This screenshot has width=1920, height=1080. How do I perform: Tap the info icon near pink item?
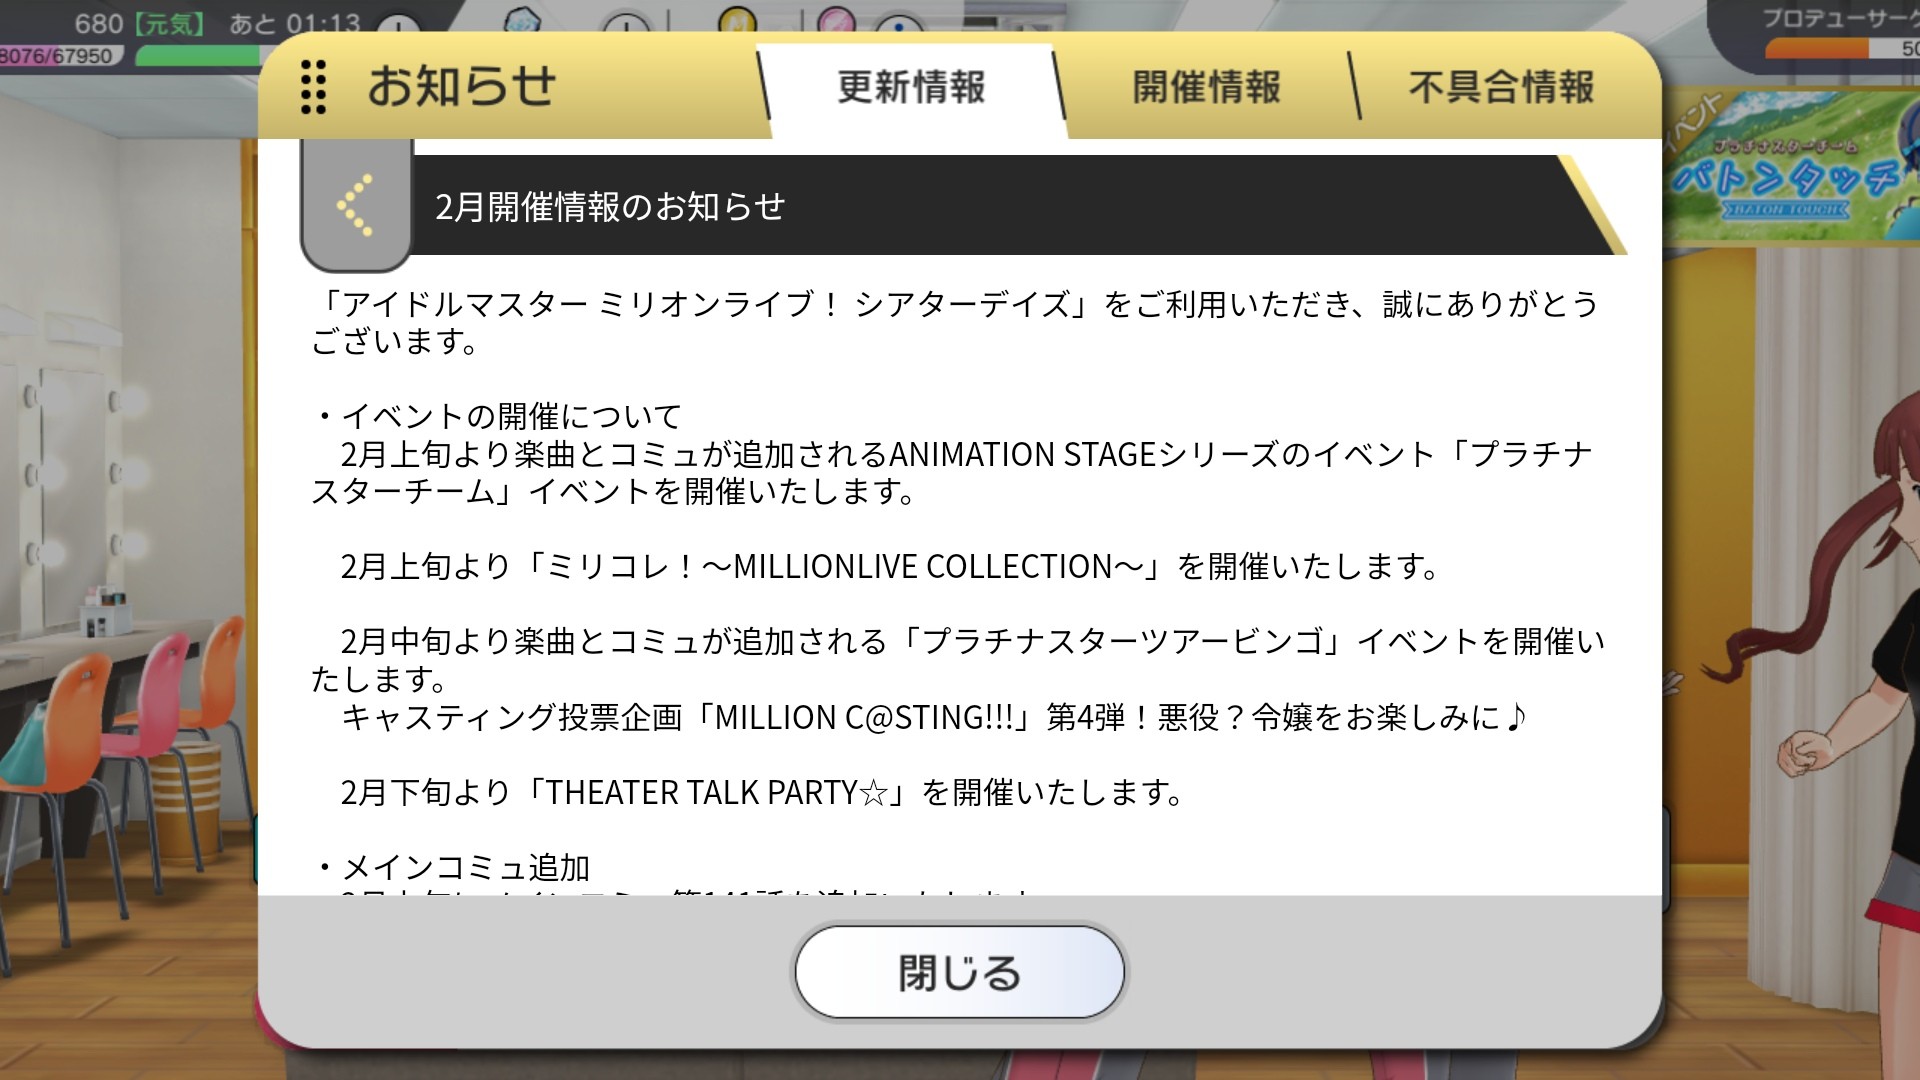tap(901, 24)
